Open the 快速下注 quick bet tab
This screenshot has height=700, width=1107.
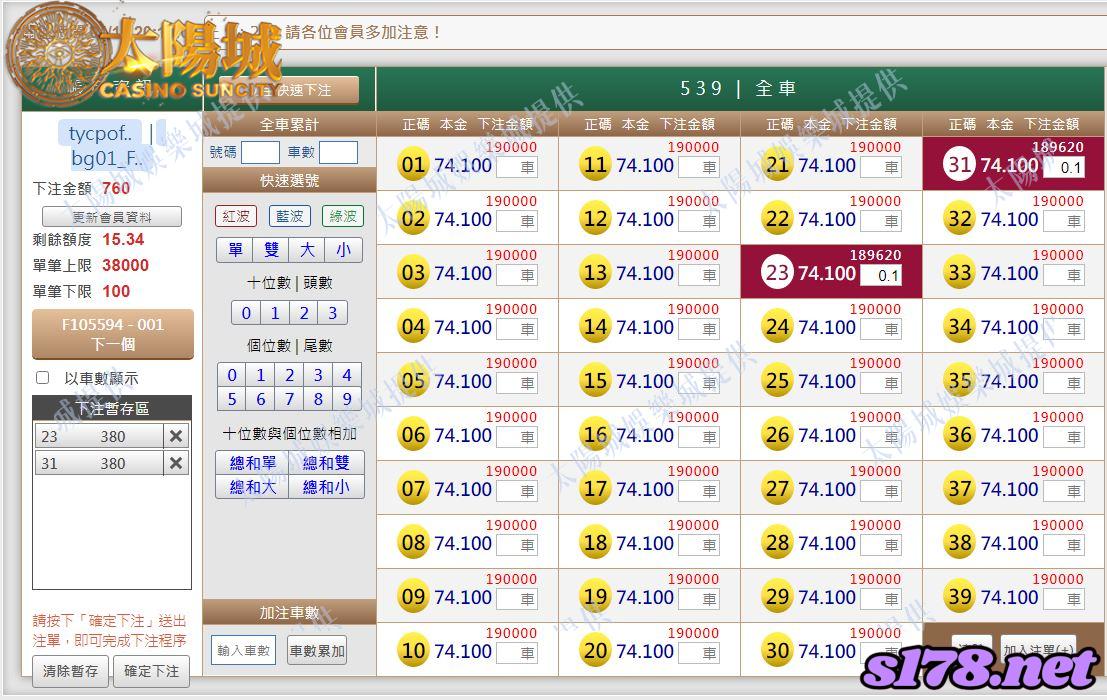(289, 90)
